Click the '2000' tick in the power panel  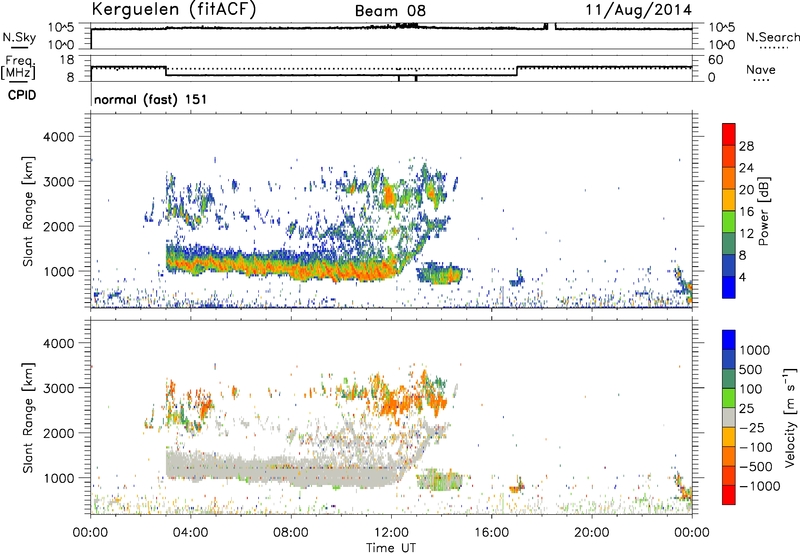click(58, 226)
